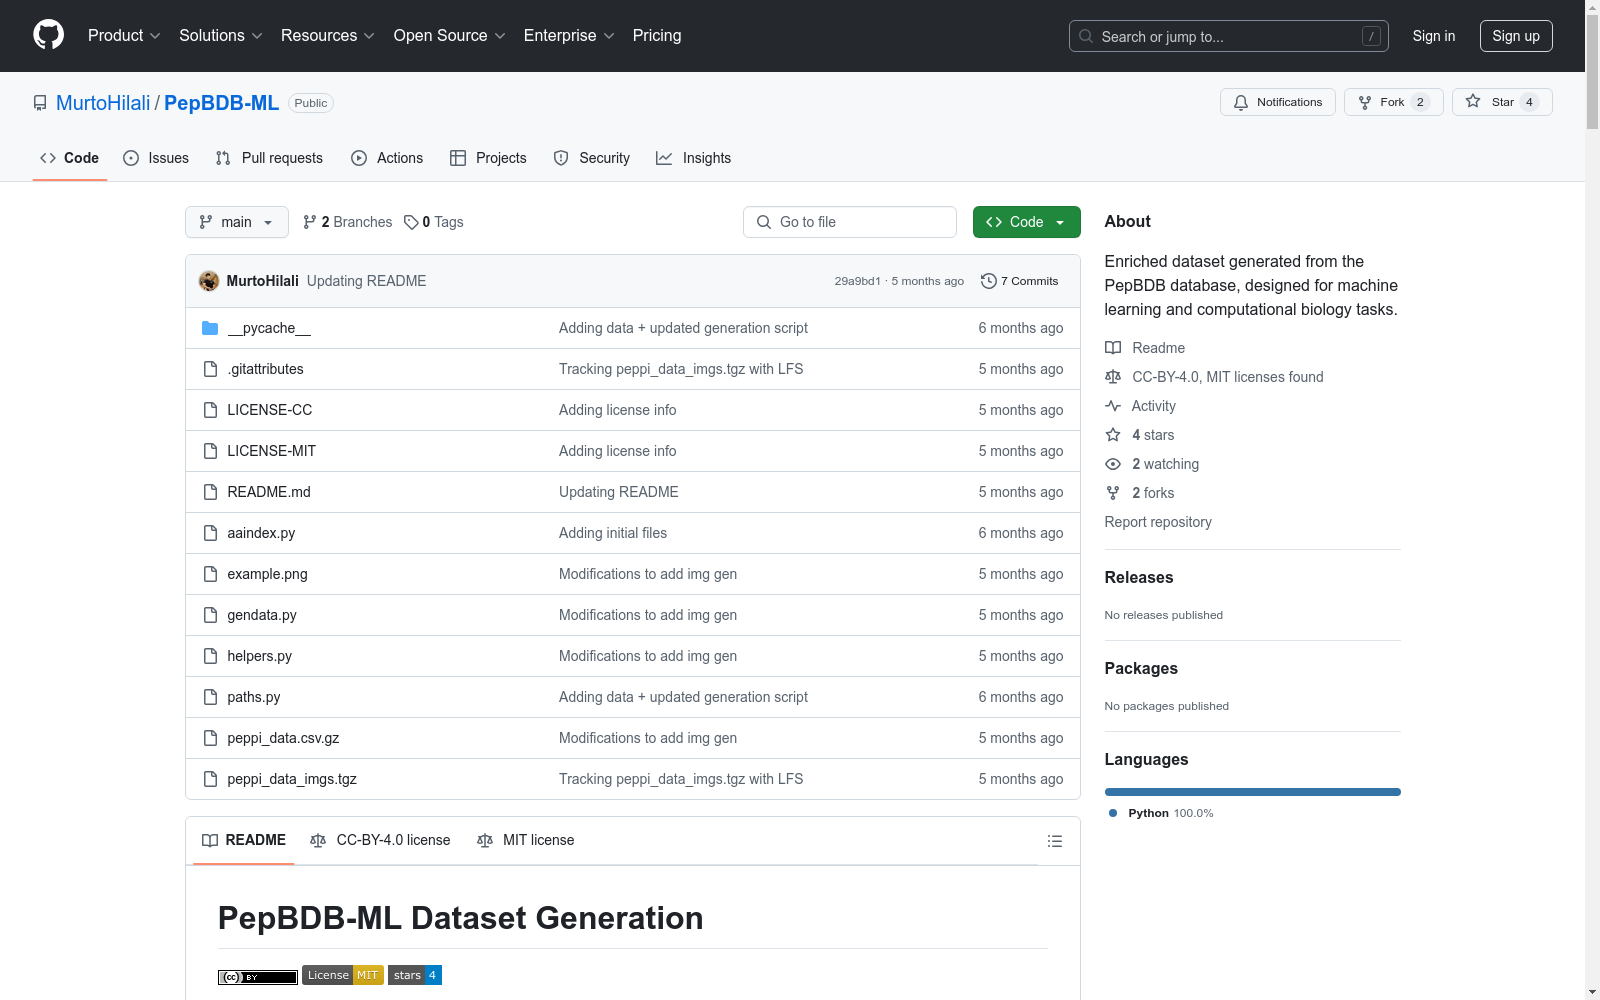
Task: Click the Star icon
Action: (1473, 101)
